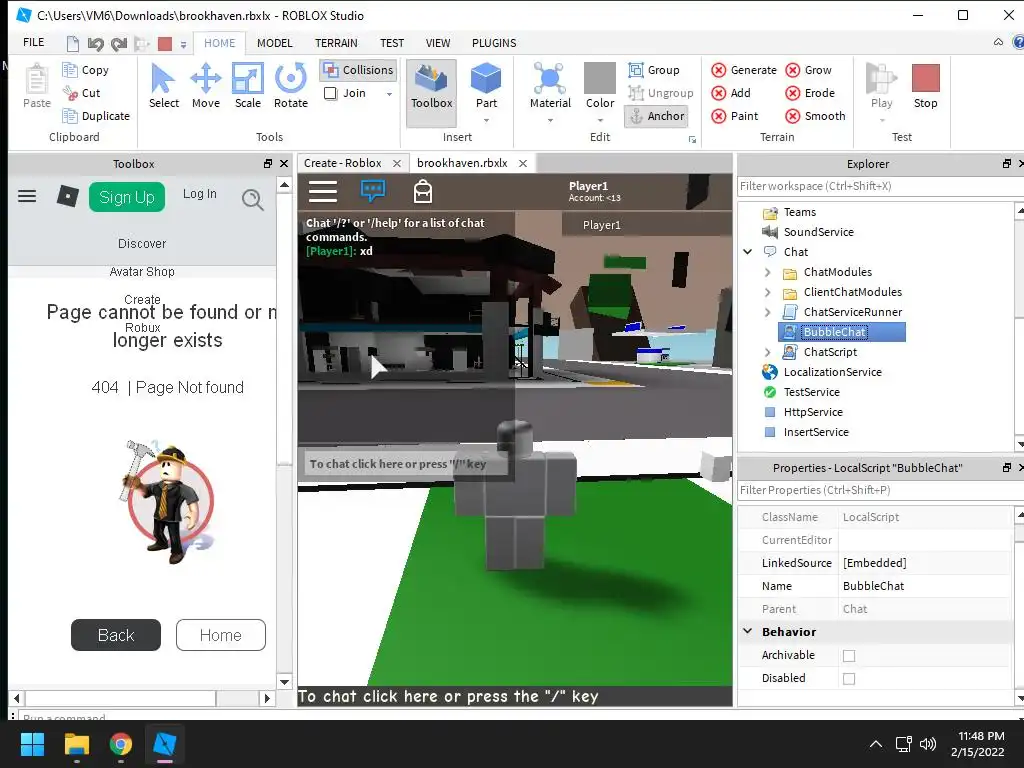Click the Color swatch in Edit group
The image size is (1024, 768).
pyautogui.click(x=600, y=78)
